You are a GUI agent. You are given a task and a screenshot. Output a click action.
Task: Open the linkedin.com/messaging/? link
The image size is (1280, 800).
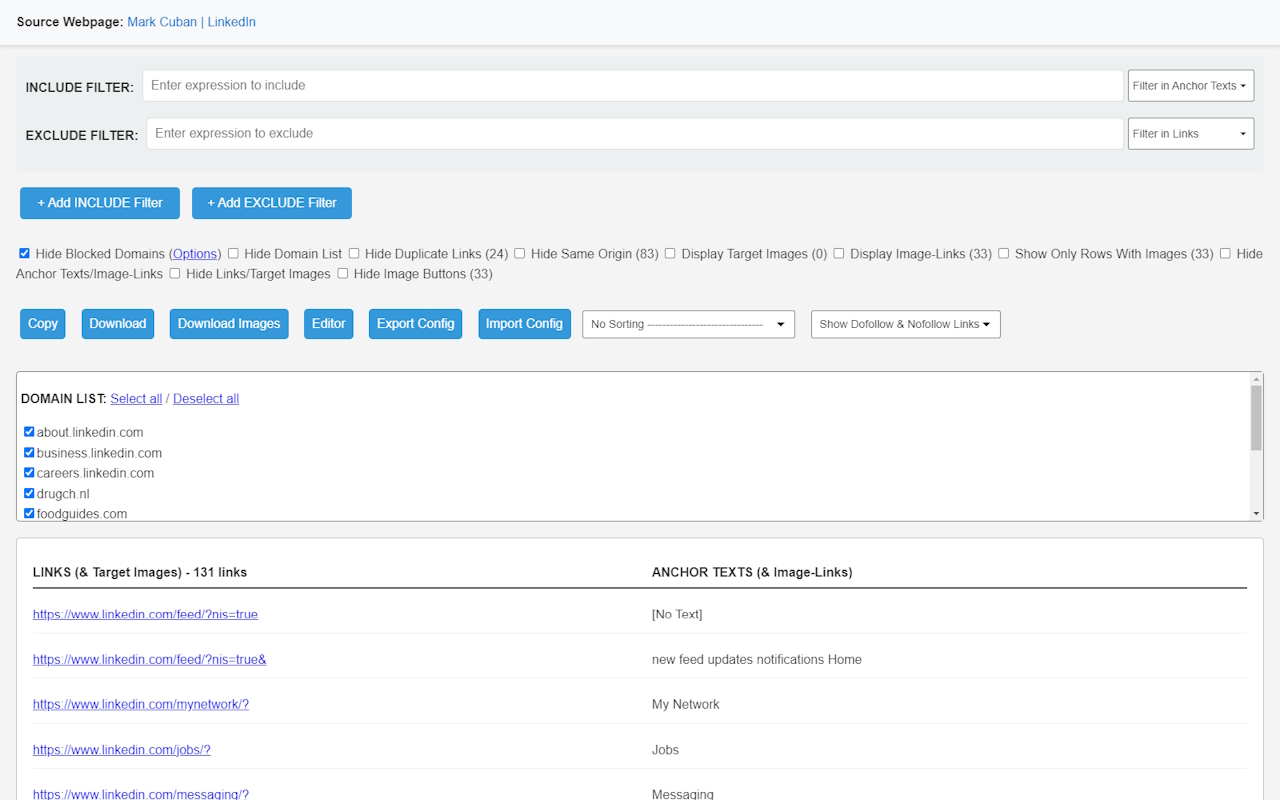click(x=141, y=794)
